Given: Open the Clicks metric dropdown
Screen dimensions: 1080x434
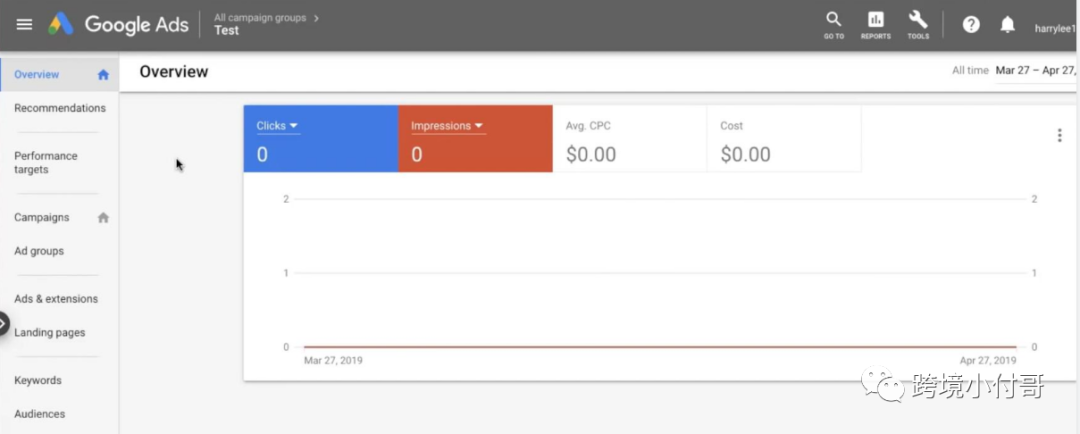Looking at the screenshot, I should 277,126.
